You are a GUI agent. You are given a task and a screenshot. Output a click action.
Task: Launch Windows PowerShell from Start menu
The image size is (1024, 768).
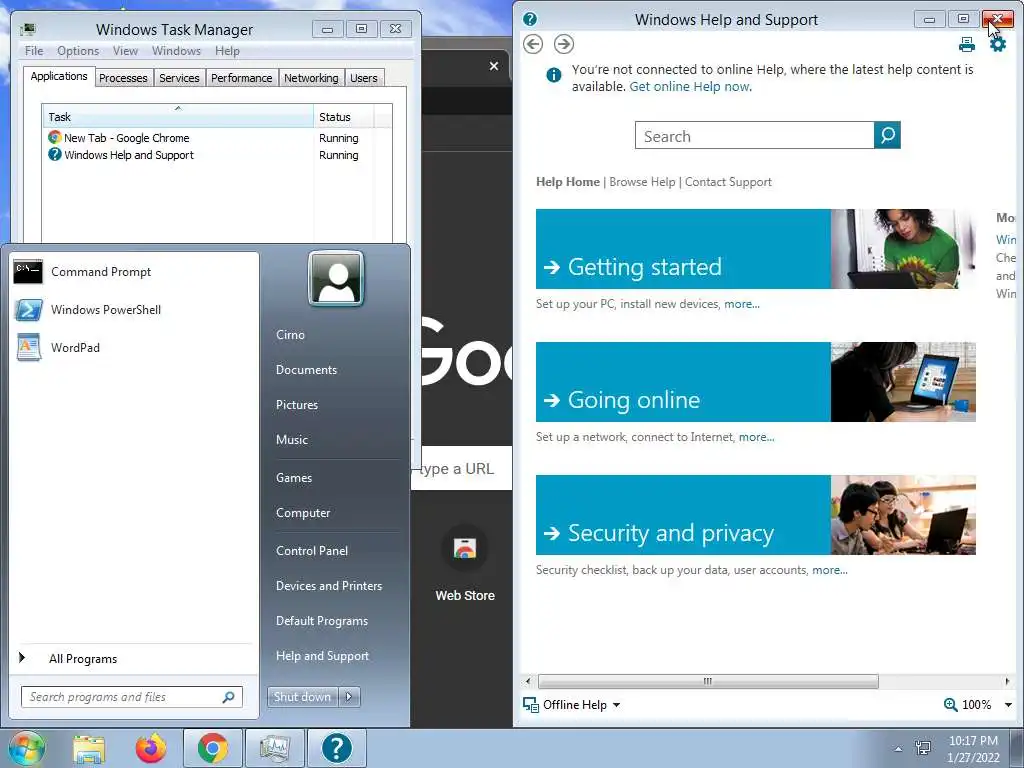click(106, 310)
